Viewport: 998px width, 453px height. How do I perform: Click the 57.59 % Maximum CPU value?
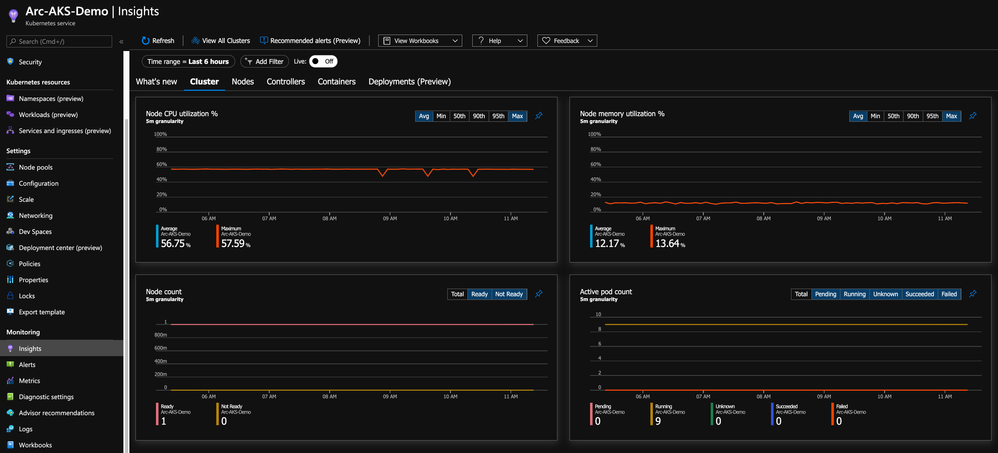pyautogui.click(x=237, y=243)
